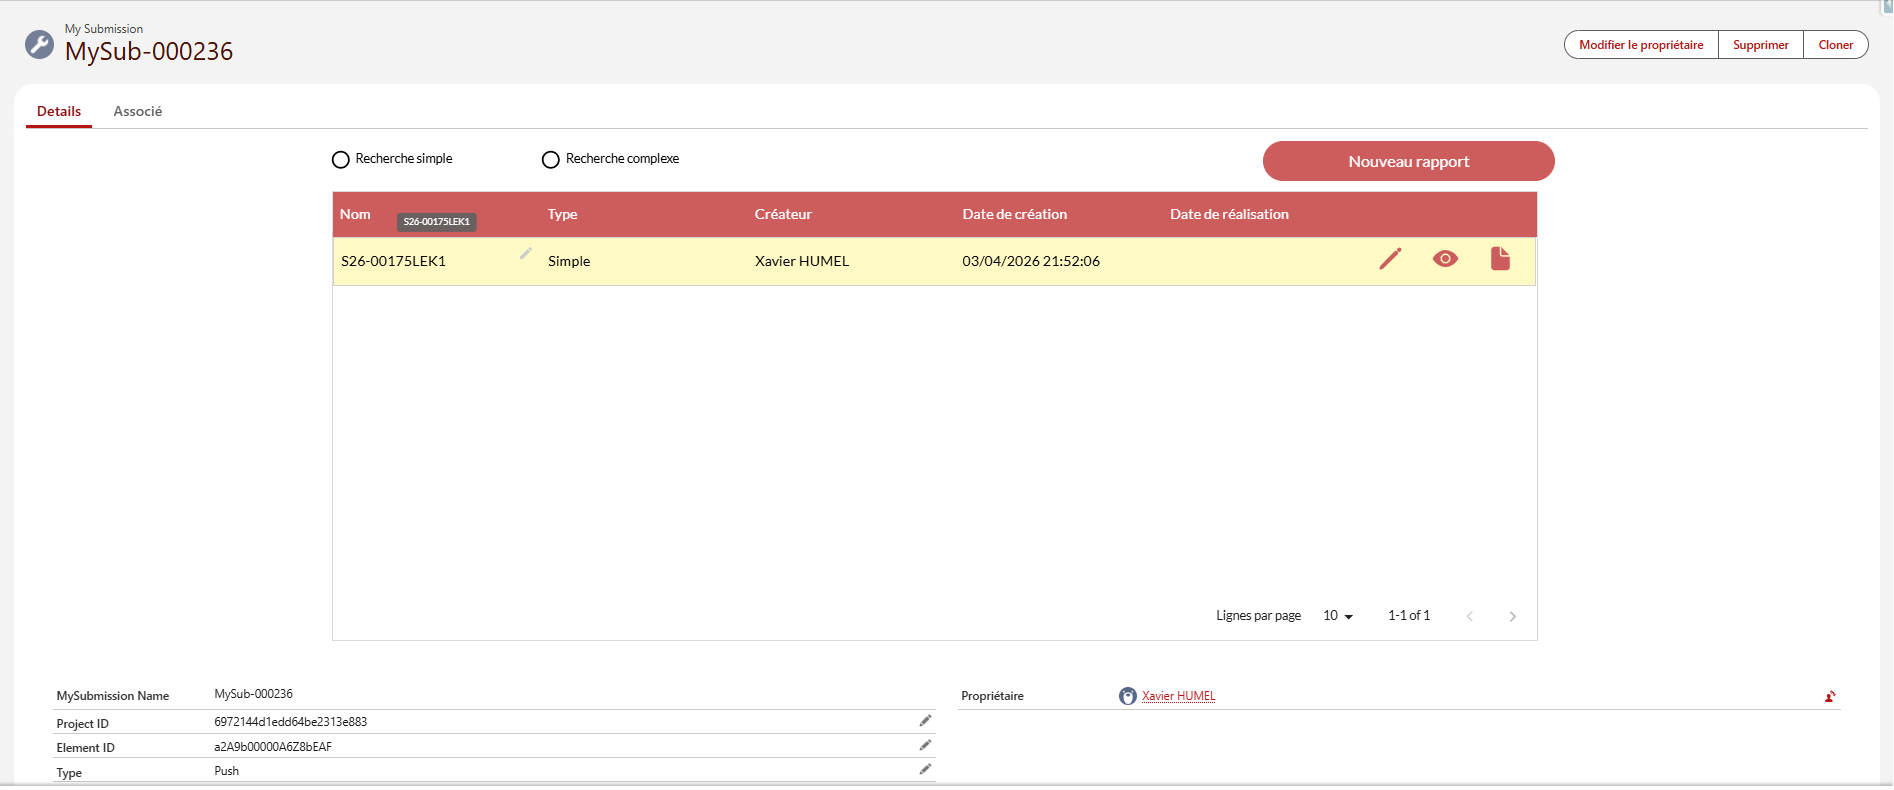
Task: View report S26-00175LEK1 with eye icon
Action: pos(1445,259)
